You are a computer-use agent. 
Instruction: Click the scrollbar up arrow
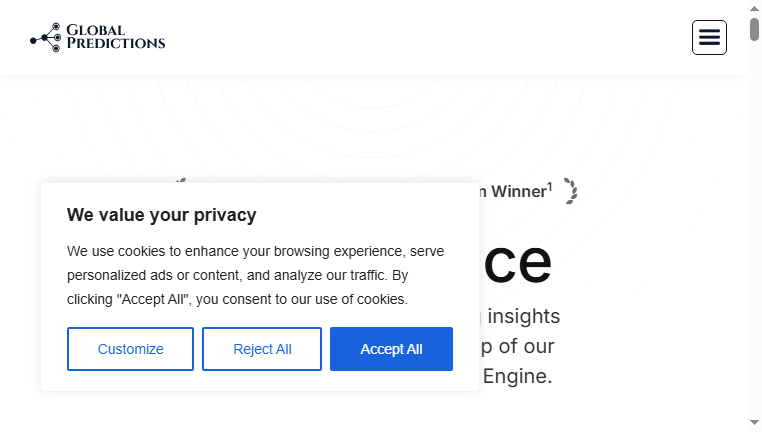(754, 8)
